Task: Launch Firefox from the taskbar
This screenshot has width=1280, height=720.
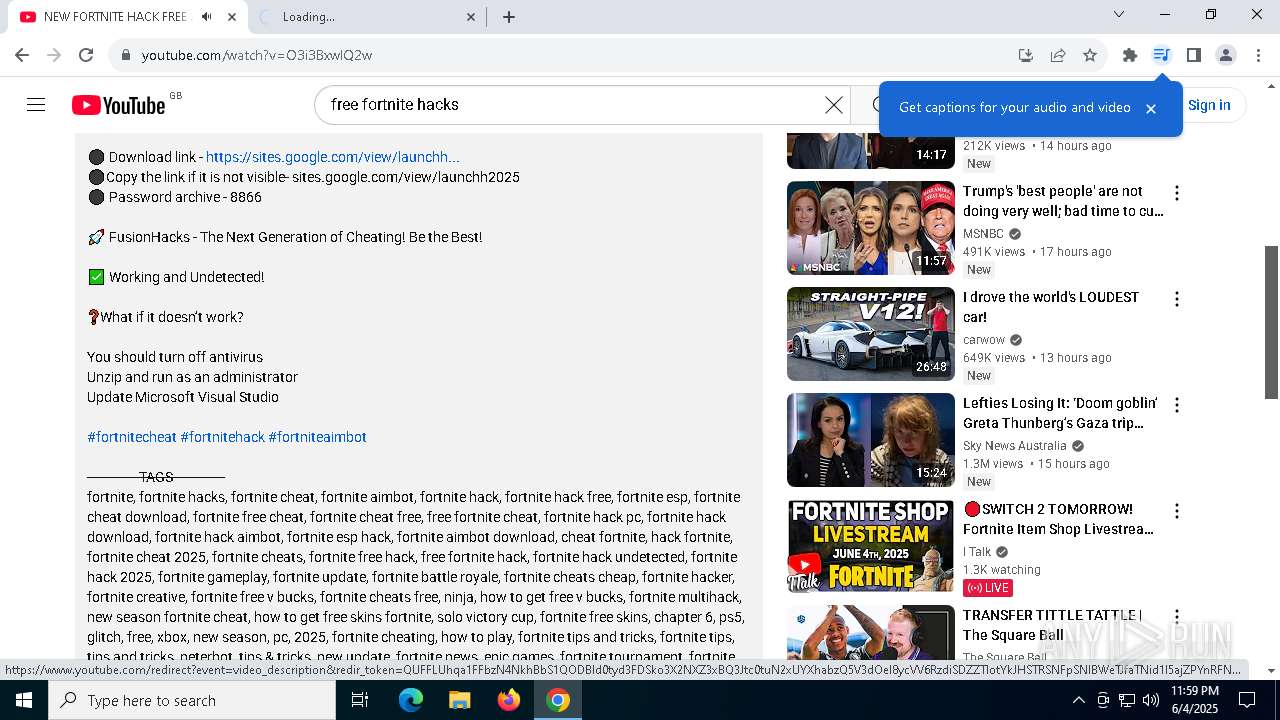Action: coord(509,700)
